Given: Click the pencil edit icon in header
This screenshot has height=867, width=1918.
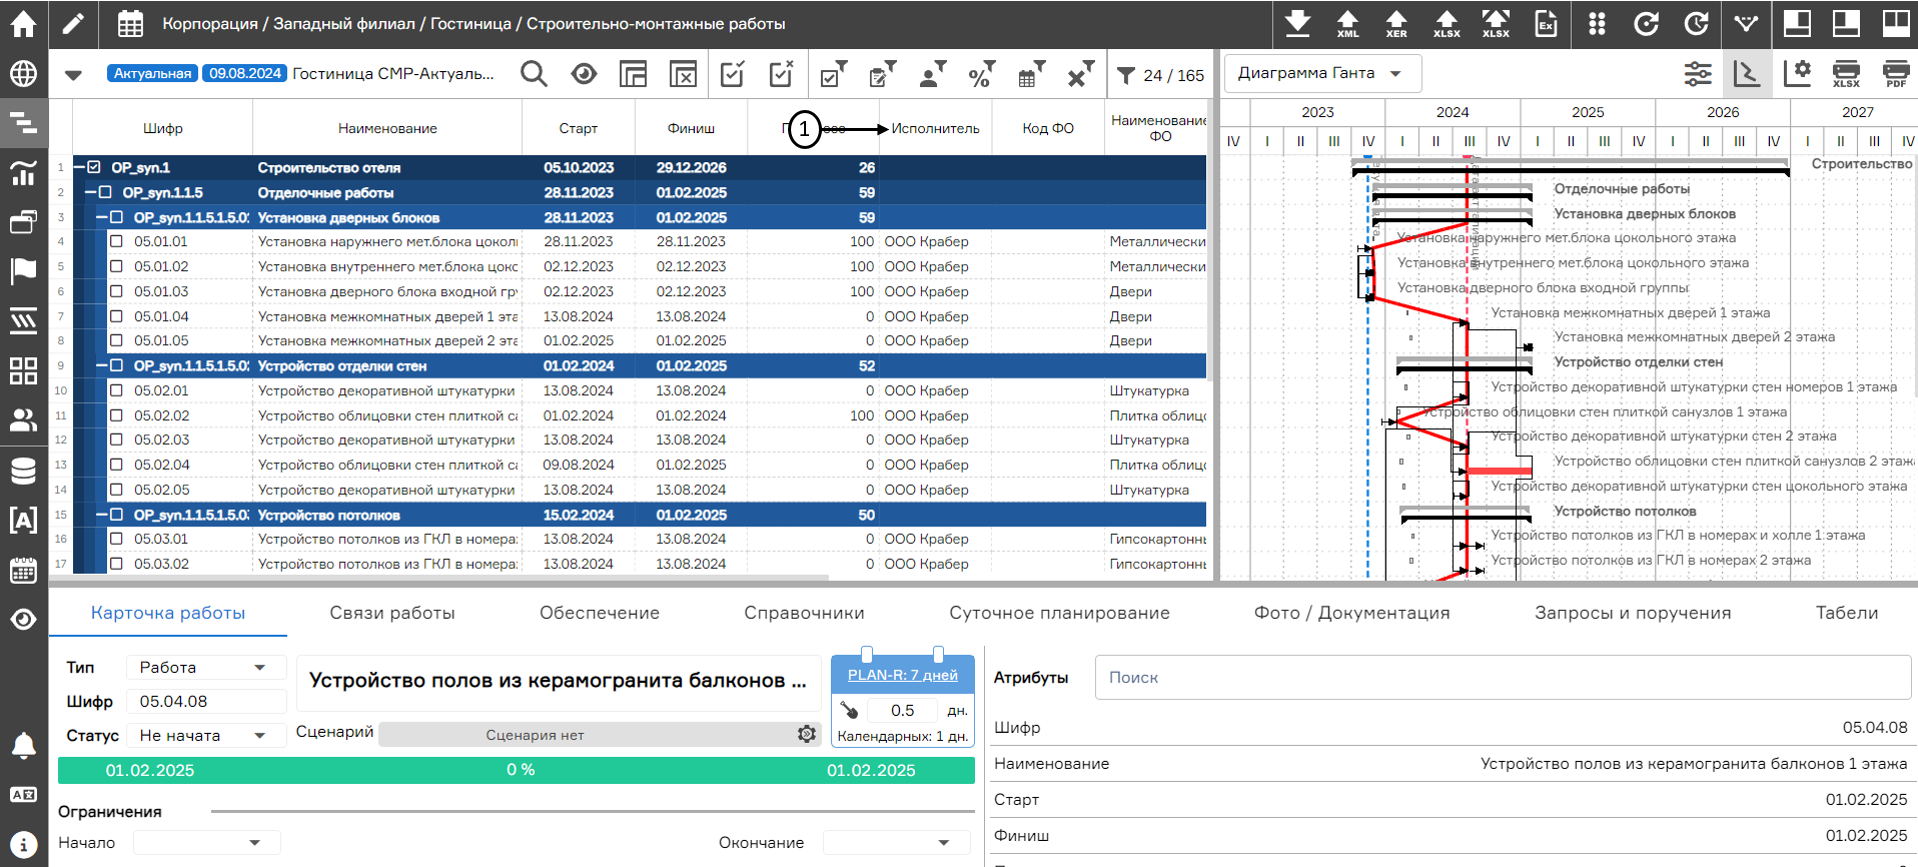Looking at the screenshot, I should (73, 23).
